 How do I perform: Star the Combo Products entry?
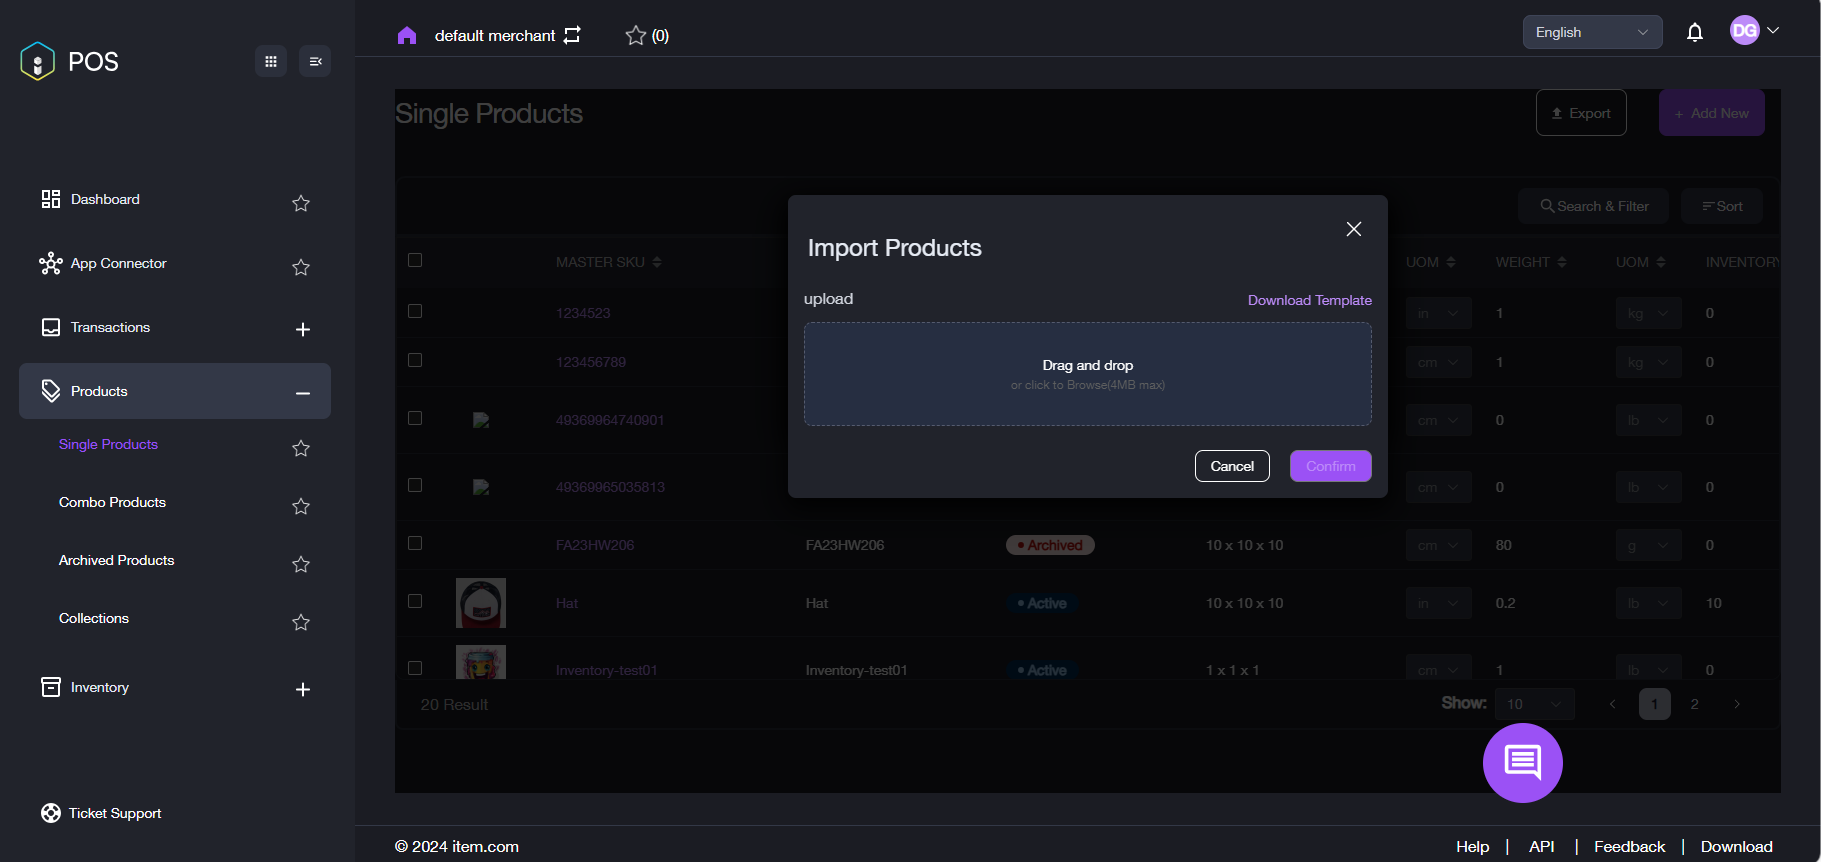(x=301, y=506)
